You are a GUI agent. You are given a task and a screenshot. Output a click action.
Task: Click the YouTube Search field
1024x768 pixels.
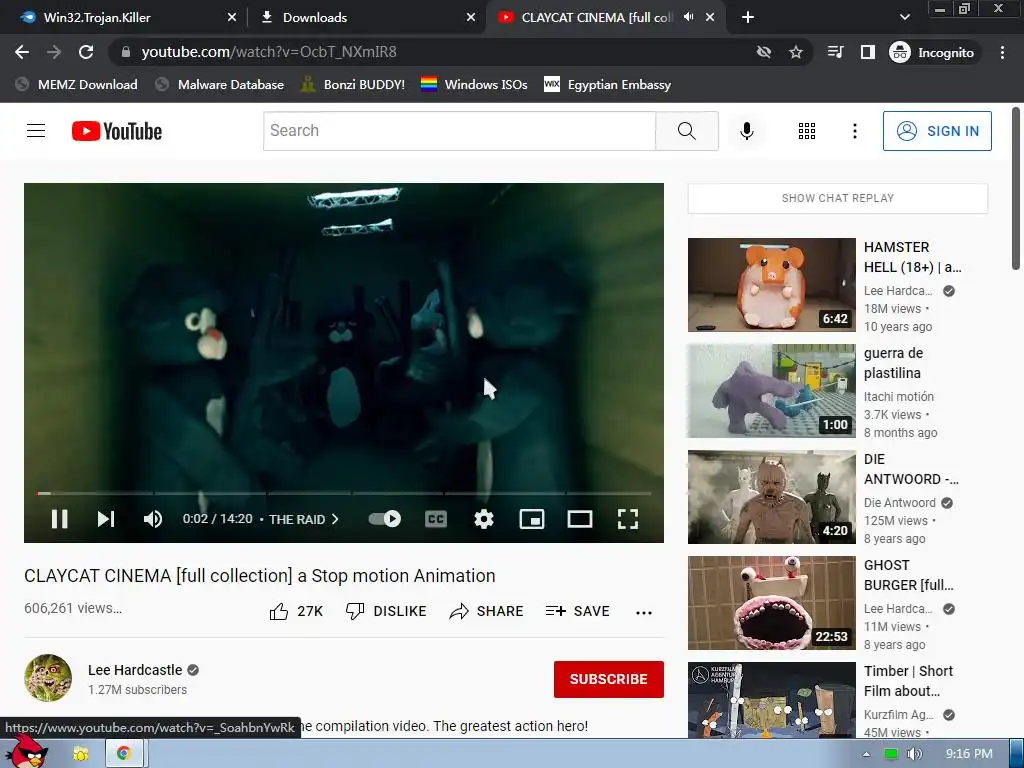pyautogui.click(x=459, y=131)
